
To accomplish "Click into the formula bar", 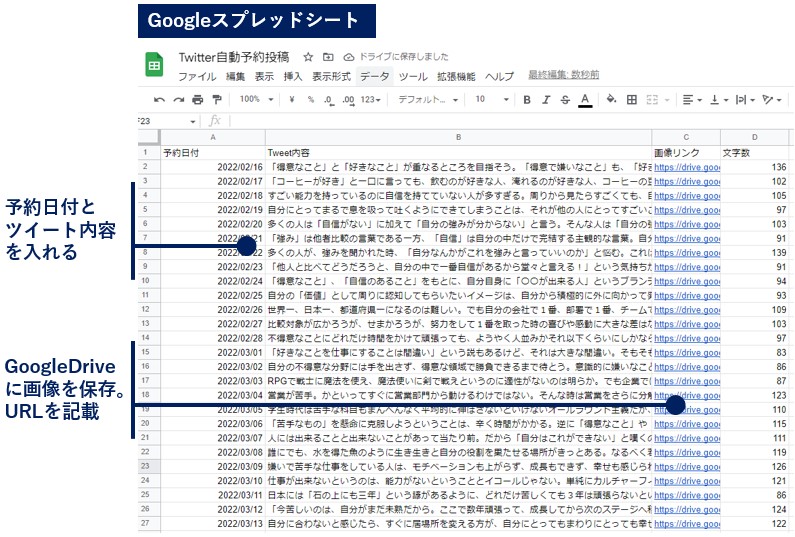I will pos(511,121).
